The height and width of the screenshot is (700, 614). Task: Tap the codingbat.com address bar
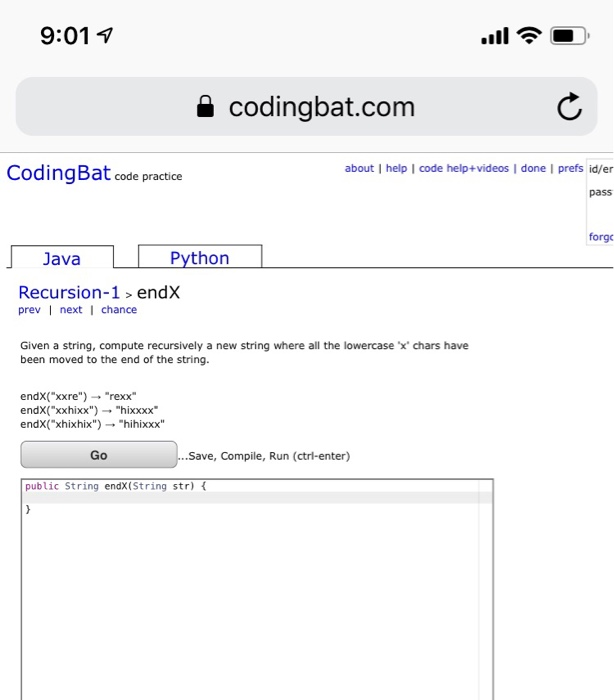coord(306,106)
